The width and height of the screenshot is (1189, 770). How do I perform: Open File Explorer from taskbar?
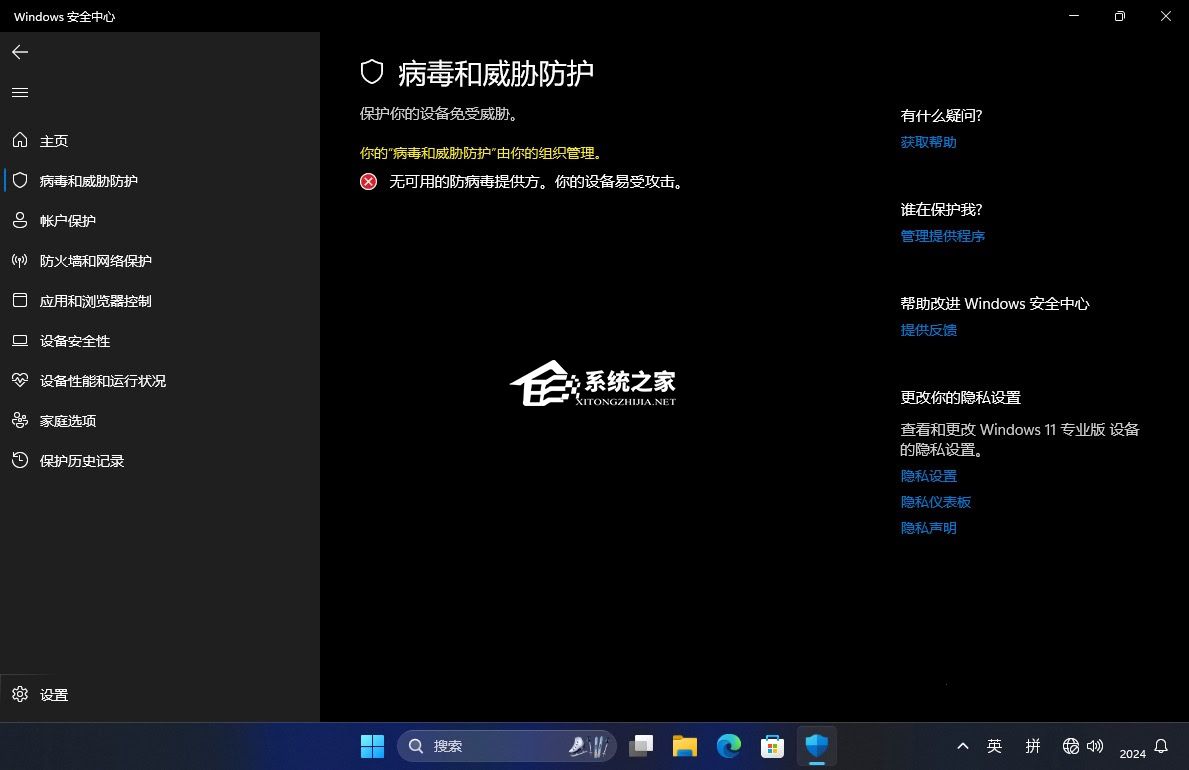(x=685, y=746)
